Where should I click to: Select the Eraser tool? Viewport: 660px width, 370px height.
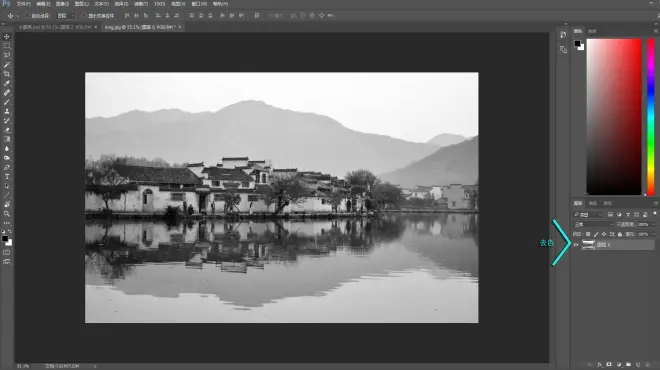tap(7, 130)
